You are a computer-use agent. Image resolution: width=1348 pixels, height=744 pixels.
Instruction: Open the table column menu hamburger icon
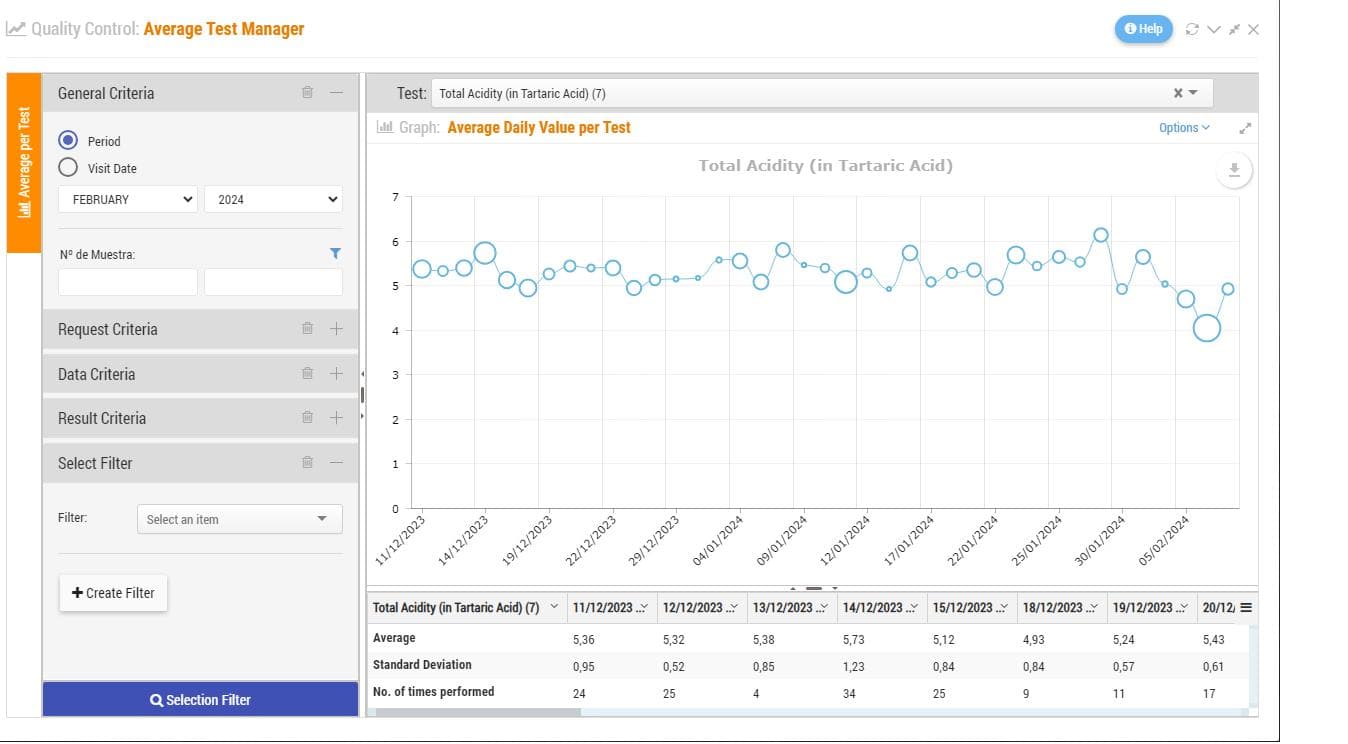(1246, 608)
